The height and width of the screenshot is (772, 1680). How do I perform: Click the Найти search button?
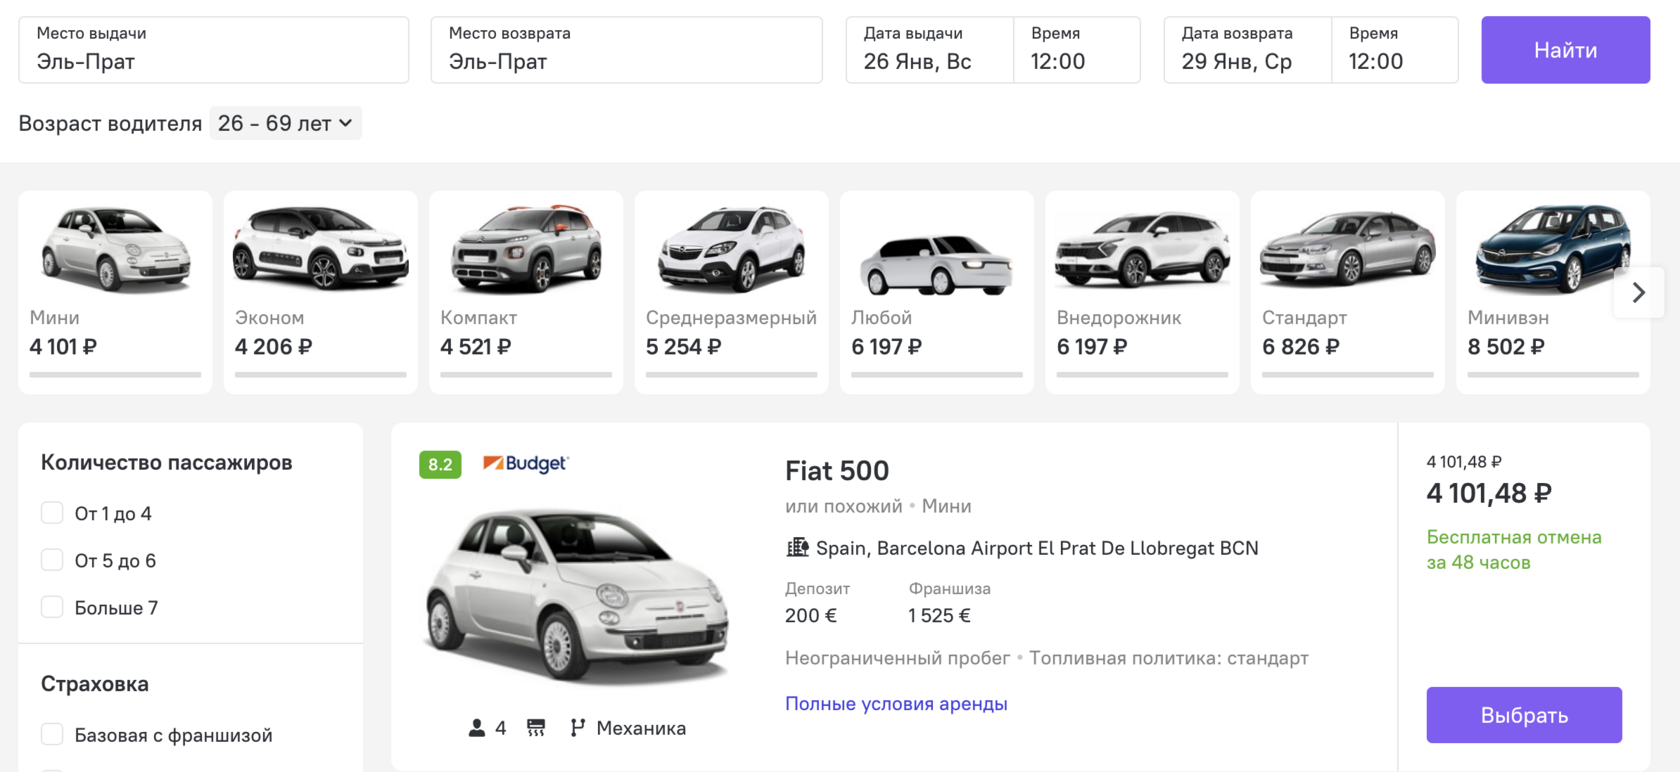point(1565,50)
